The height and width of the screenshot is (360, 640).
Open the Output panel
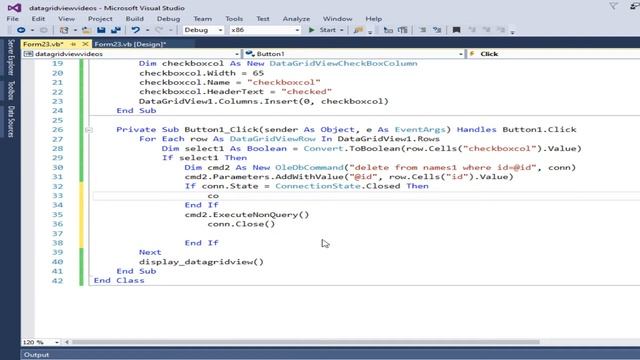click(x=36, y=355)
